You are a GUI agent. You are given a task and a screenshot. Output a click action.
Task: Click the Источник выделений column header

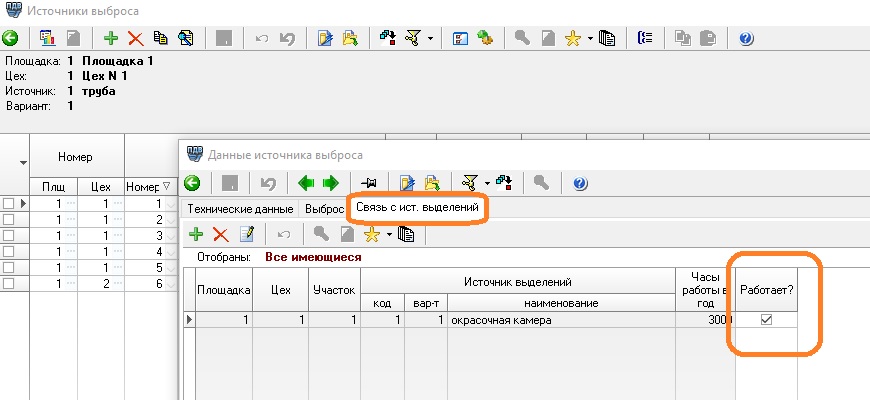click(x=521, y=284)
